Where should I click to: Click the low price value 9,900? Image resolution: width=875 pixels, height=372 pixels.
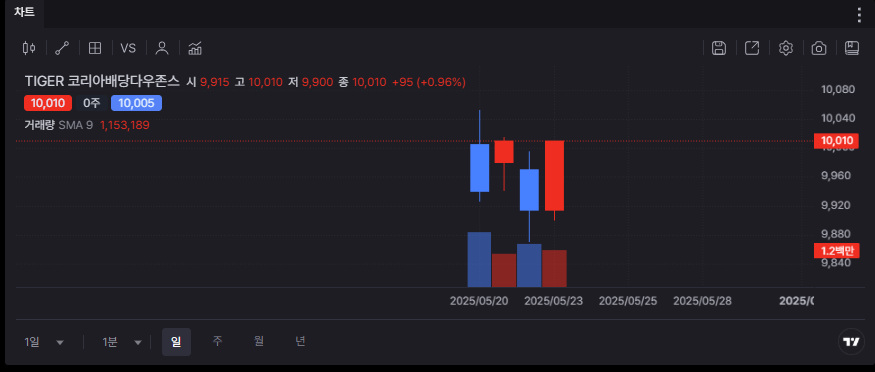pos(318,82)
